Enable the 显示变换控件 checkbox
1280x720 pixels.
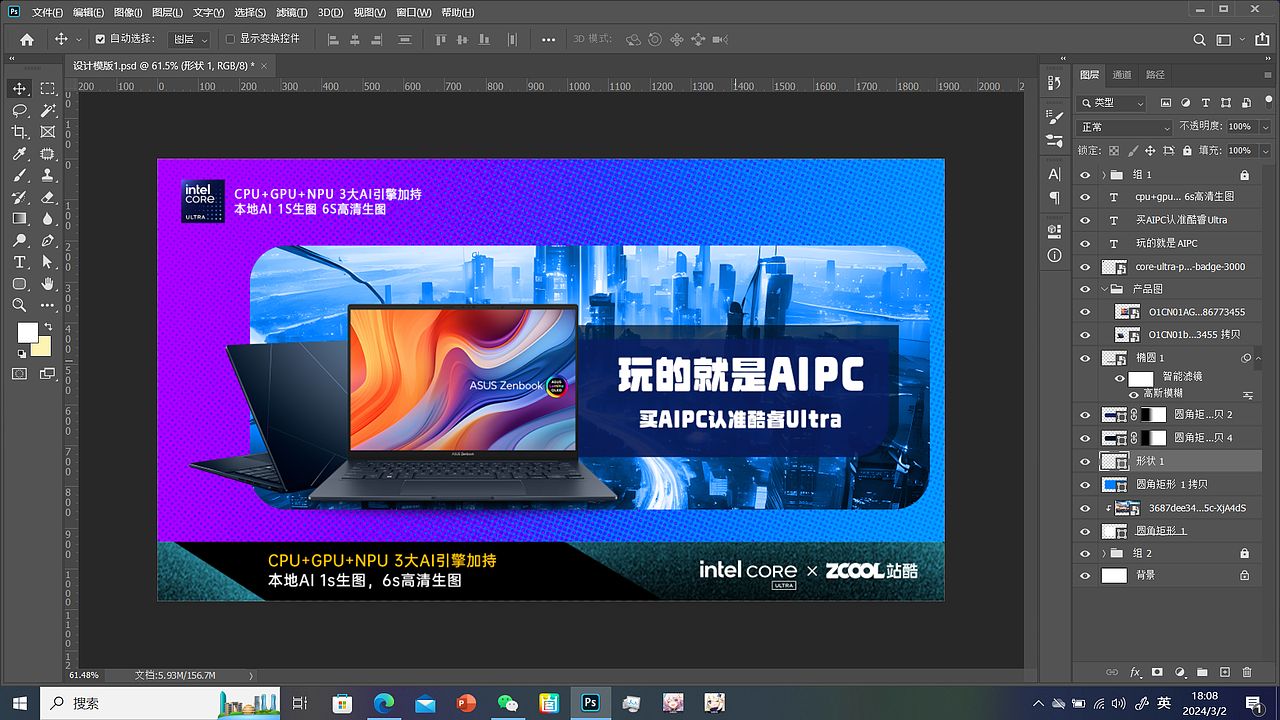pos(230,39)
